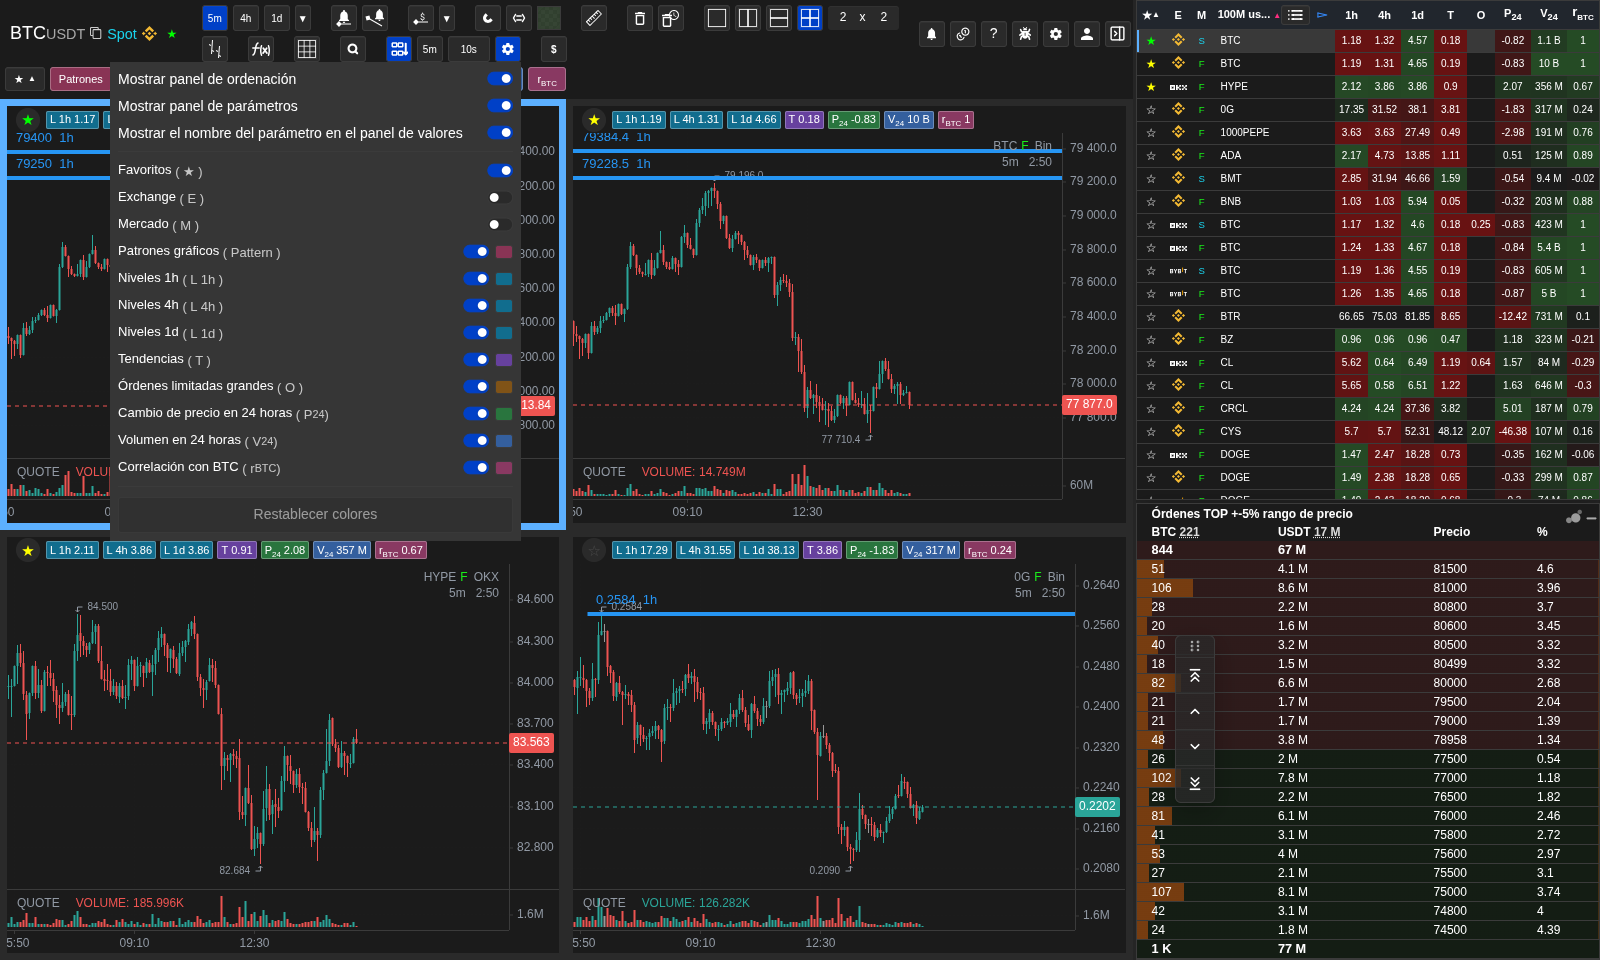Screen dimensions: 1600x960
Task: Disable the Favoritos column toggle
Action: pyautogui.click(x=500, y=171)
